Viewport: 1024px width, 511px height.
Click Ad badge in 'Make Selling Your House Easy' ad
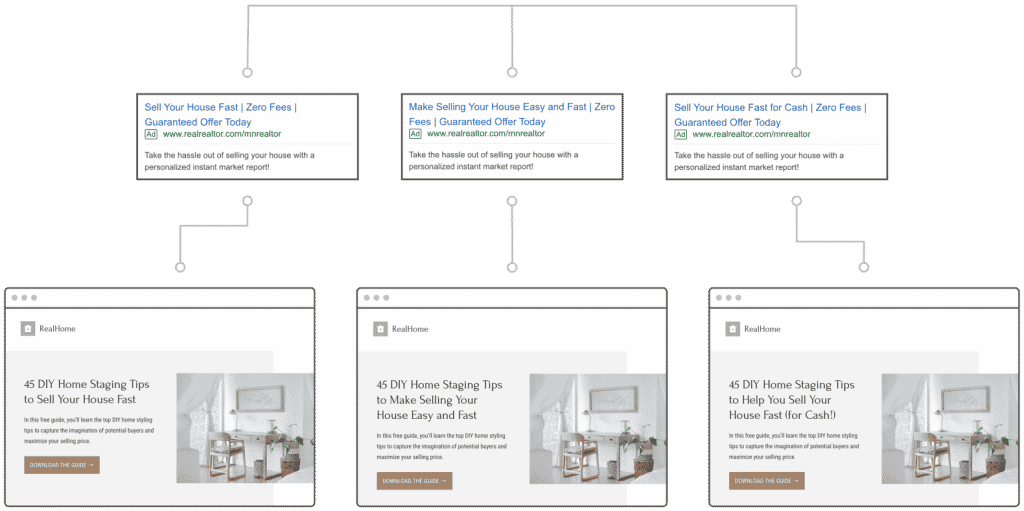click(x=415, y=134)
